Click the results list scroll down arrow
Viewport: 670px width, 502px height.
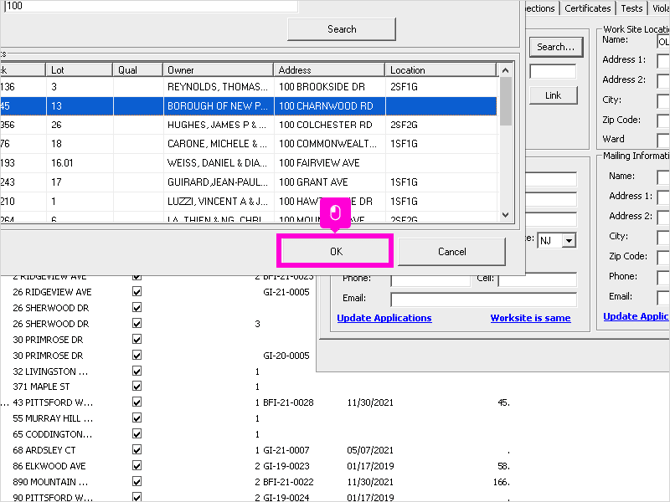pos(505,215)
